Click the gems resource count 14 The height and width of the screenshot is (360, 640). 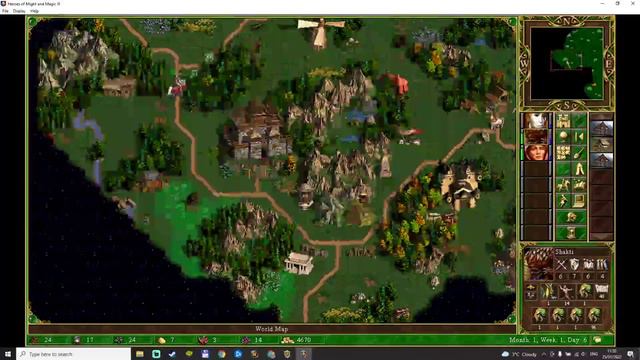[x=258, y=340]
